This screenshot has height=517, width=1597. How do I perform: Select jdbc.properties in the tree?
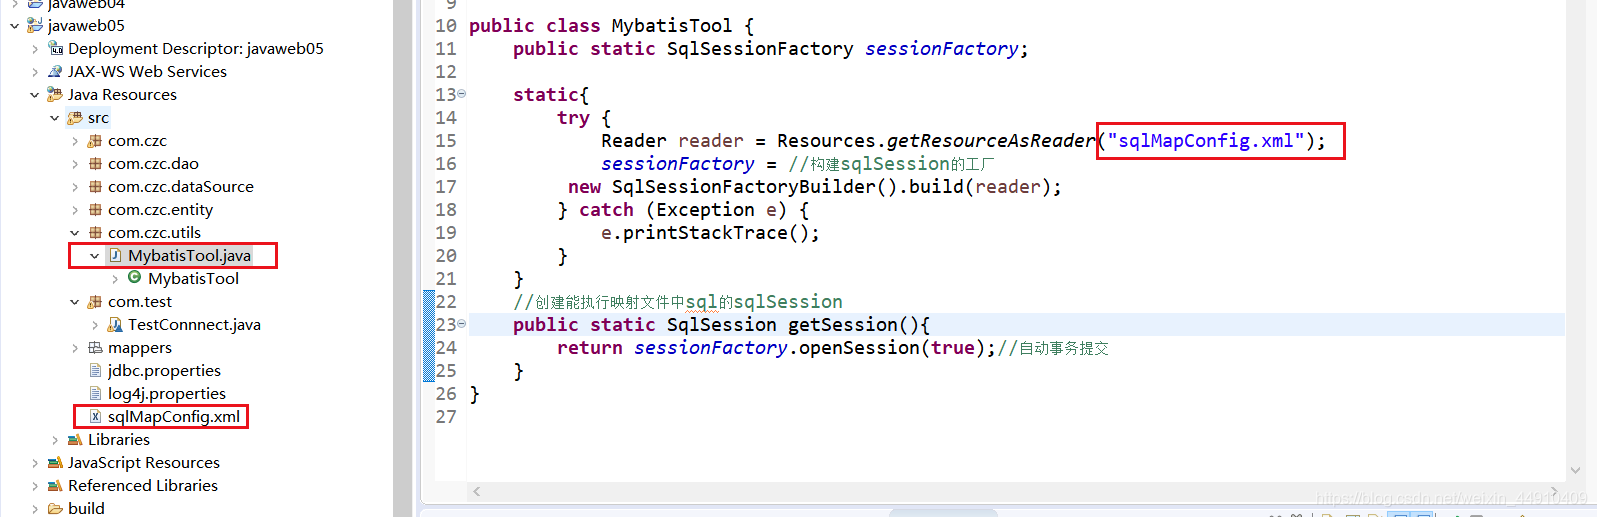pos(164,370)
